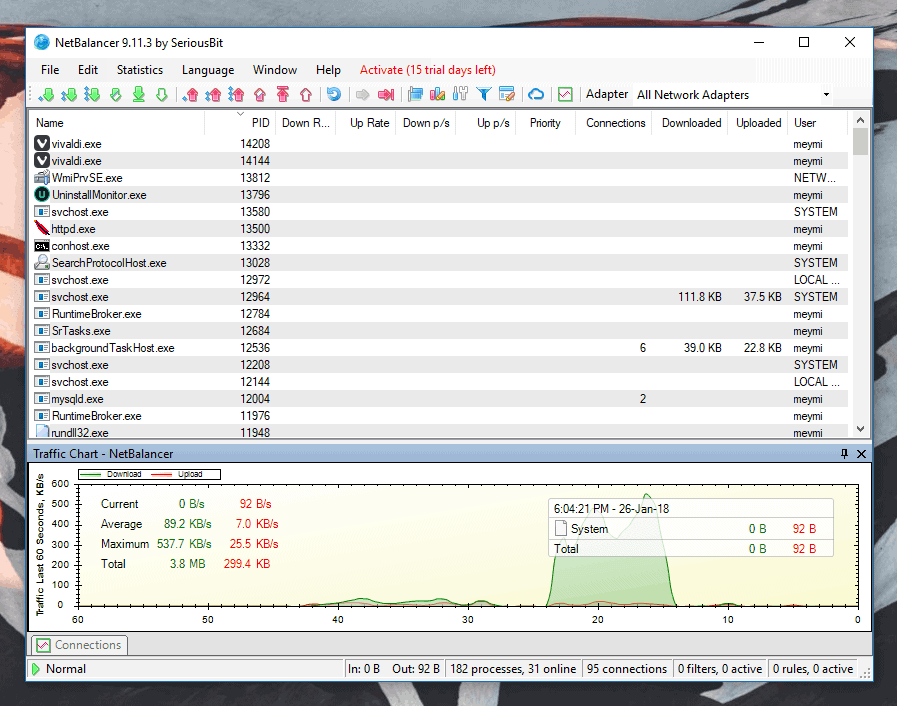Toggle the traffic chart toolbar icon

pos(565,94)
